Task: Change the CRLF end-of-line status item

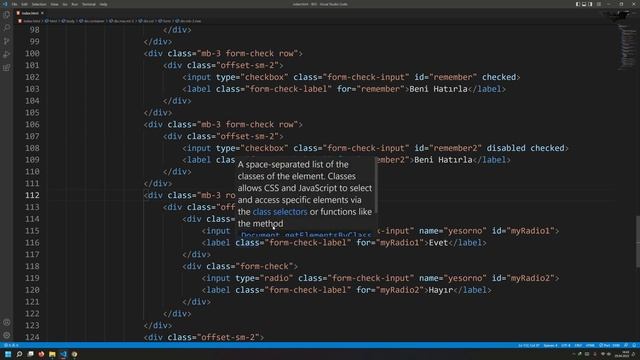Action: pos(578,345)
